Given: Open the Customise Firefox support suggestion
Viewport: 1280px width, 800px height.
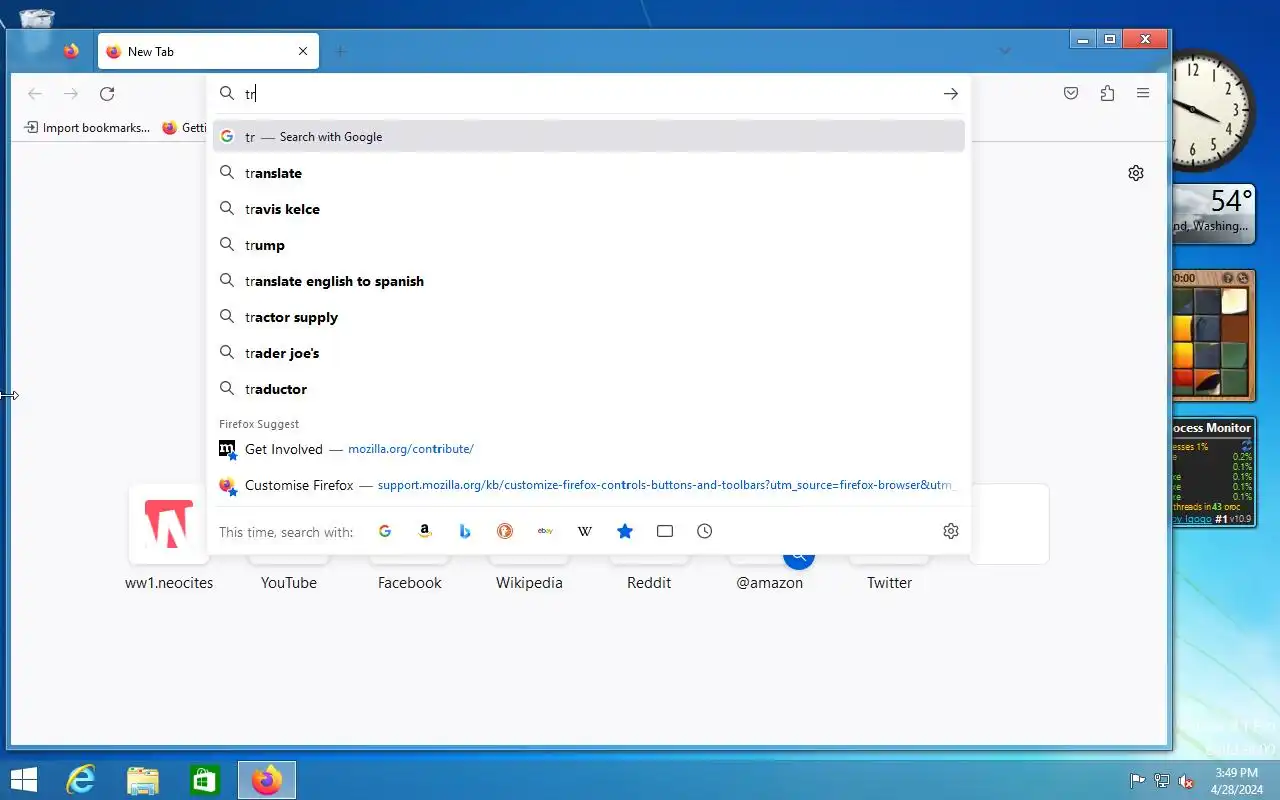Looking at the screenshot, I should [588, 485].
